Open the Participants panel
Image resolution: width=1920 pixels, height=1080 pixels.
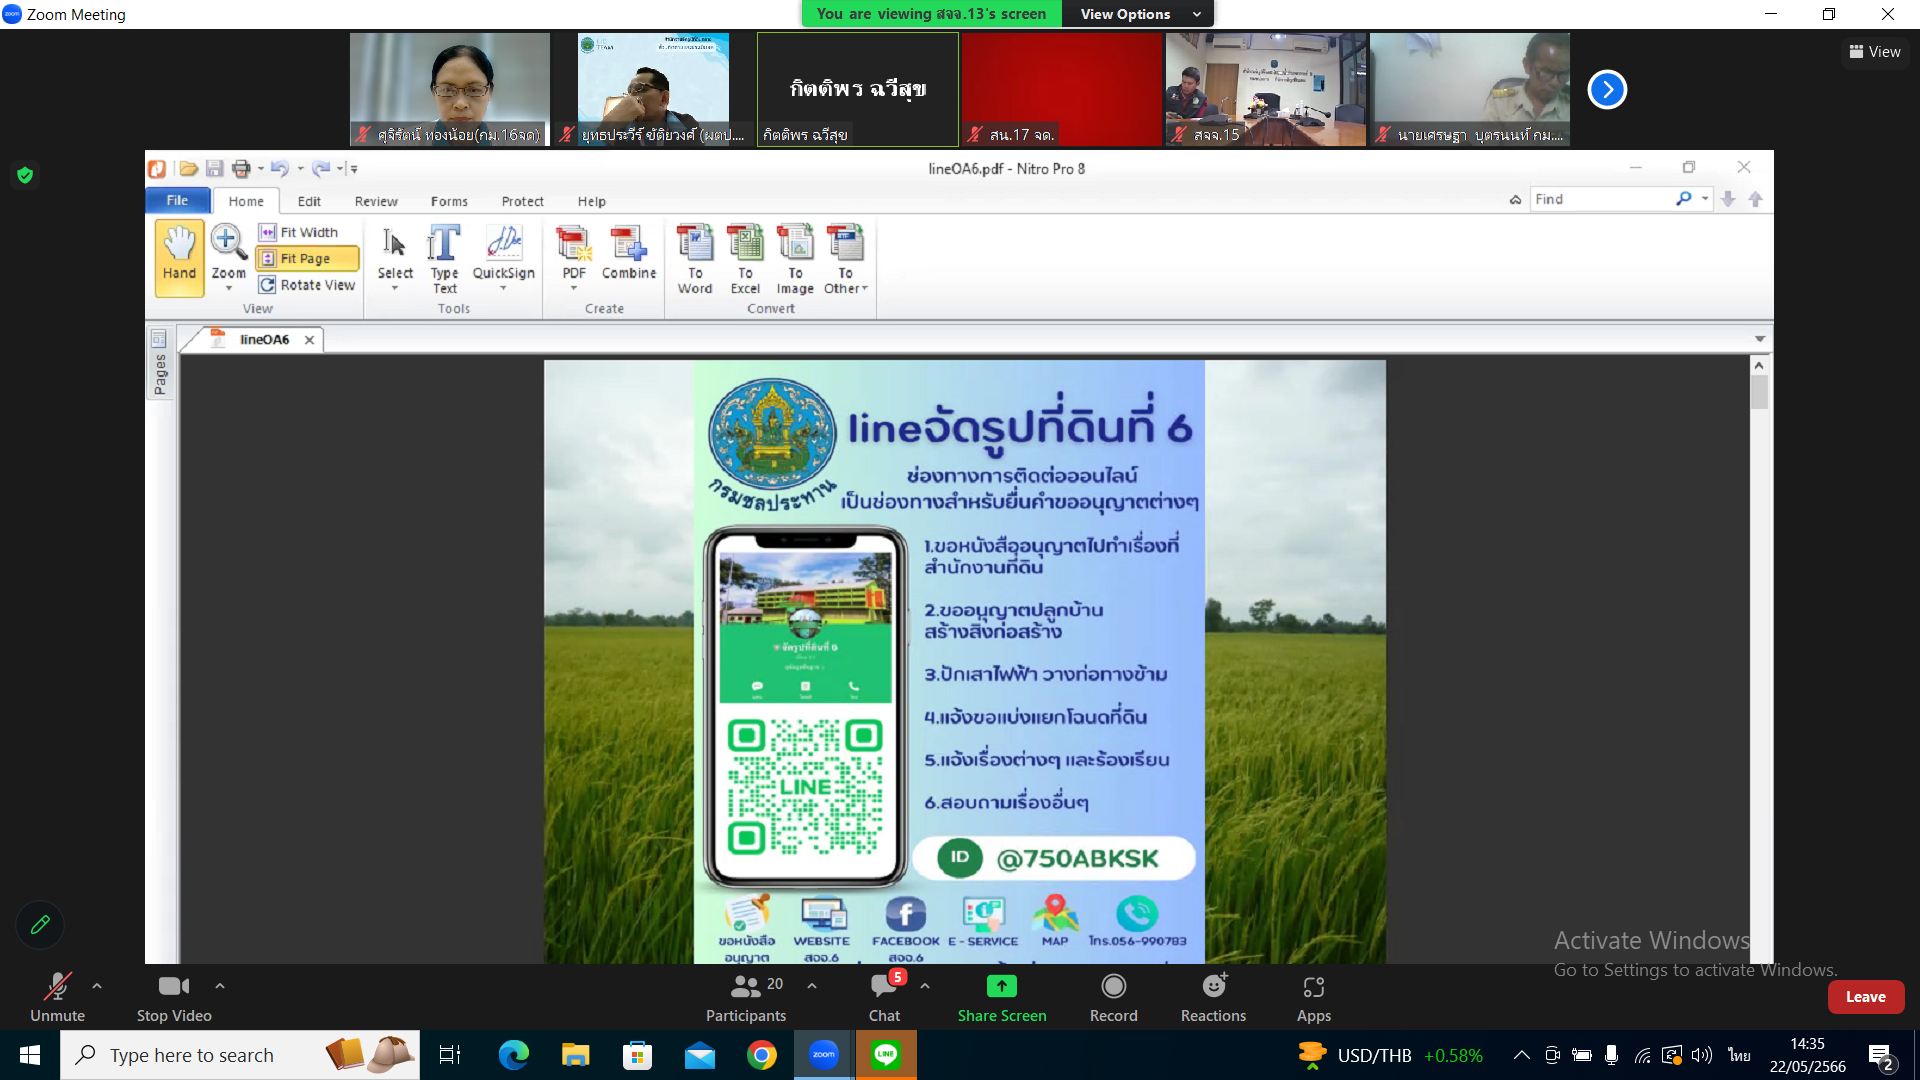tap(746, 997)
